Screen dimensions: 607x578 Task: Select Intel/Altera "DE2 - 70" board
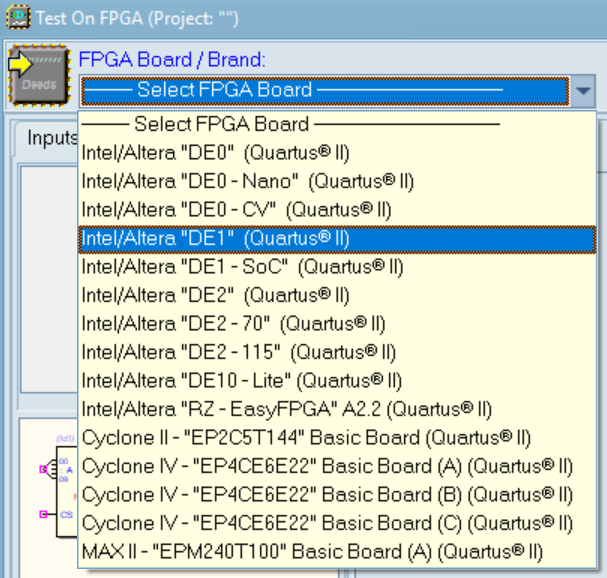point(337,324)
